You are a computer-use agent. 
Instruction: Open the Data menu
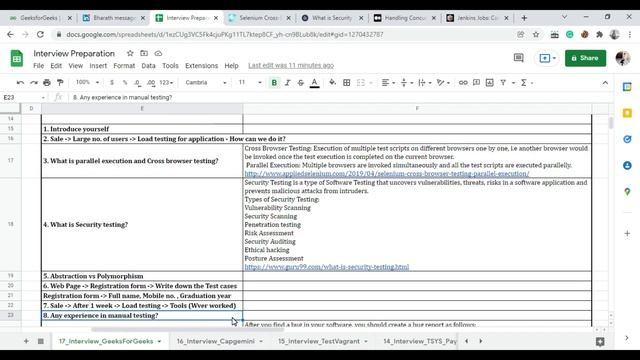coord(148,66)
